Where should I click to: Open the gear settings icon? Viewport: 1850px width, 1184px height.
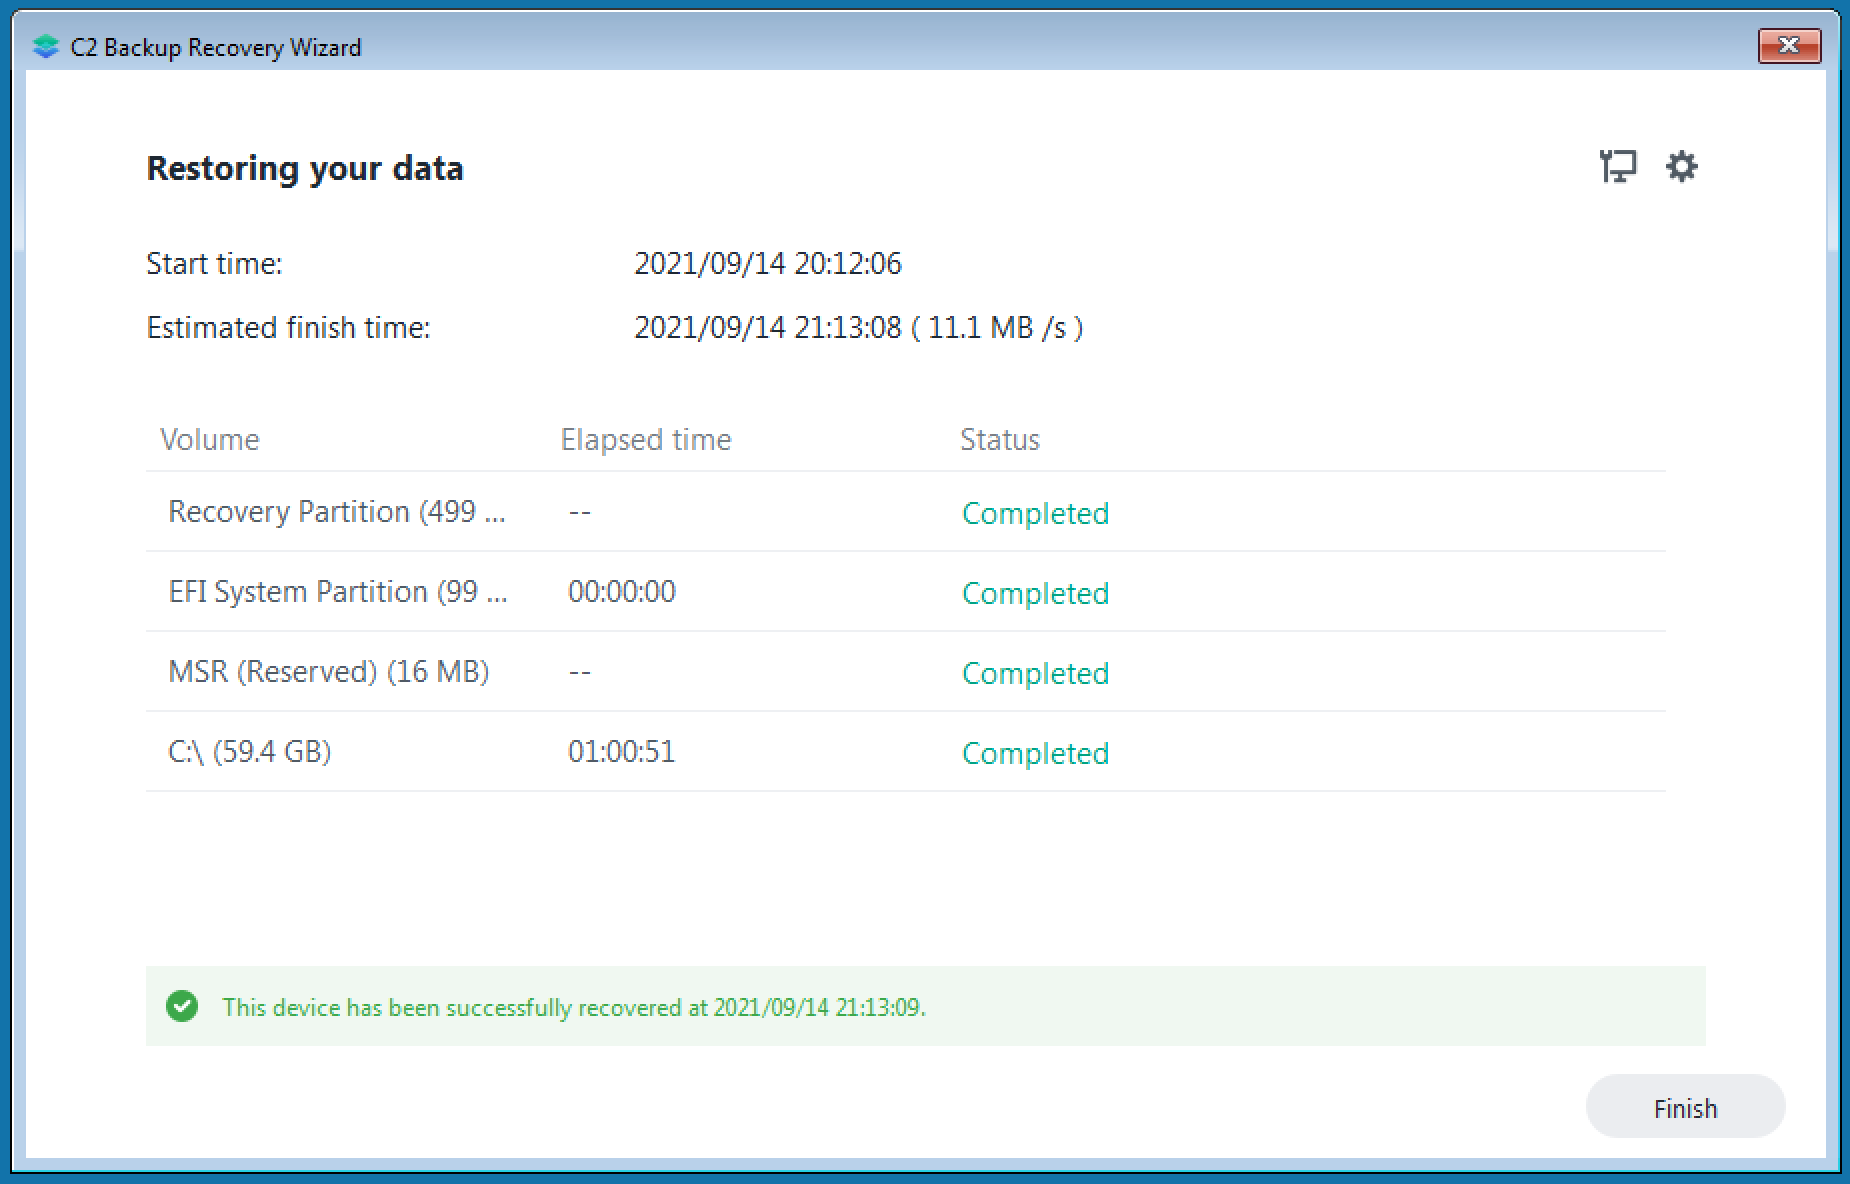click(x=1682, y=166)
